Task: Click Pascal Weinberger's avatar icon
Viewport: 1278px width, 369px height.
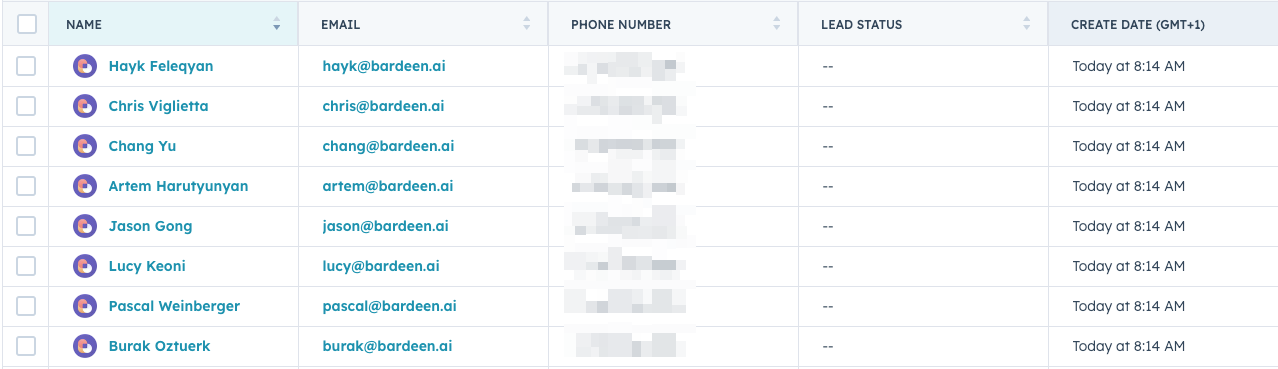Action: click(x=85, y=306)
